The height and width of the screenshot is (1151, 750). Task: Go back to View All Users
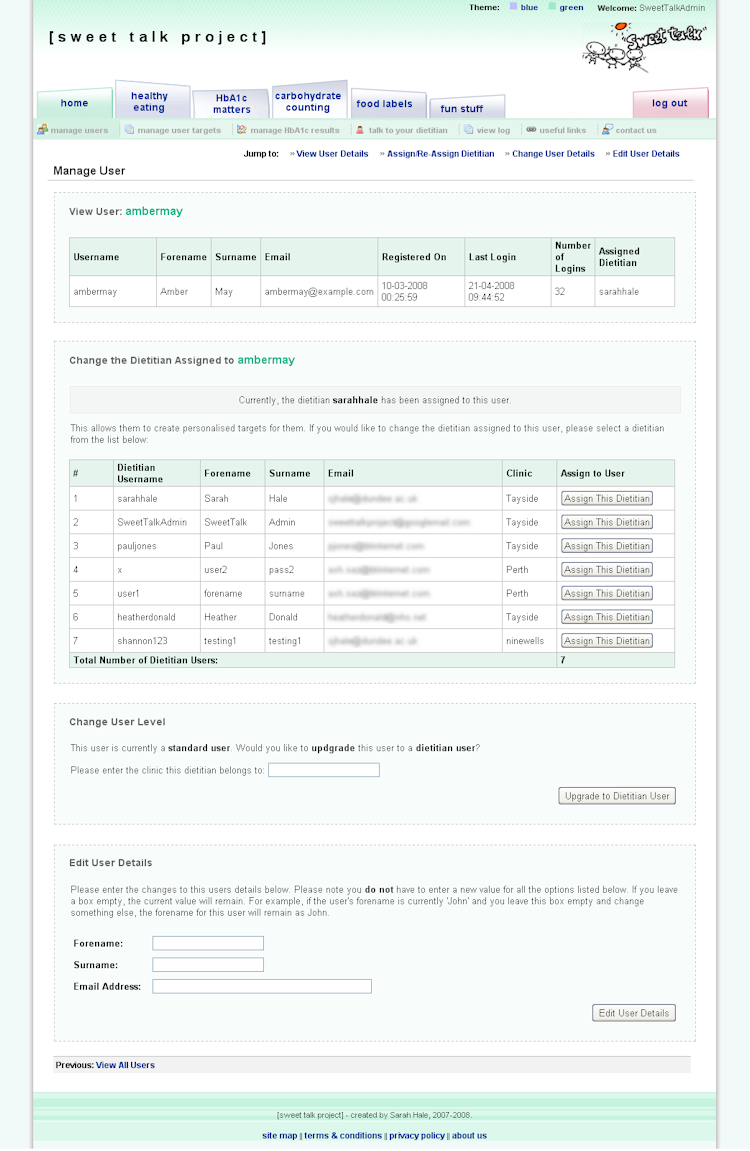click(x=125, y=1065)
